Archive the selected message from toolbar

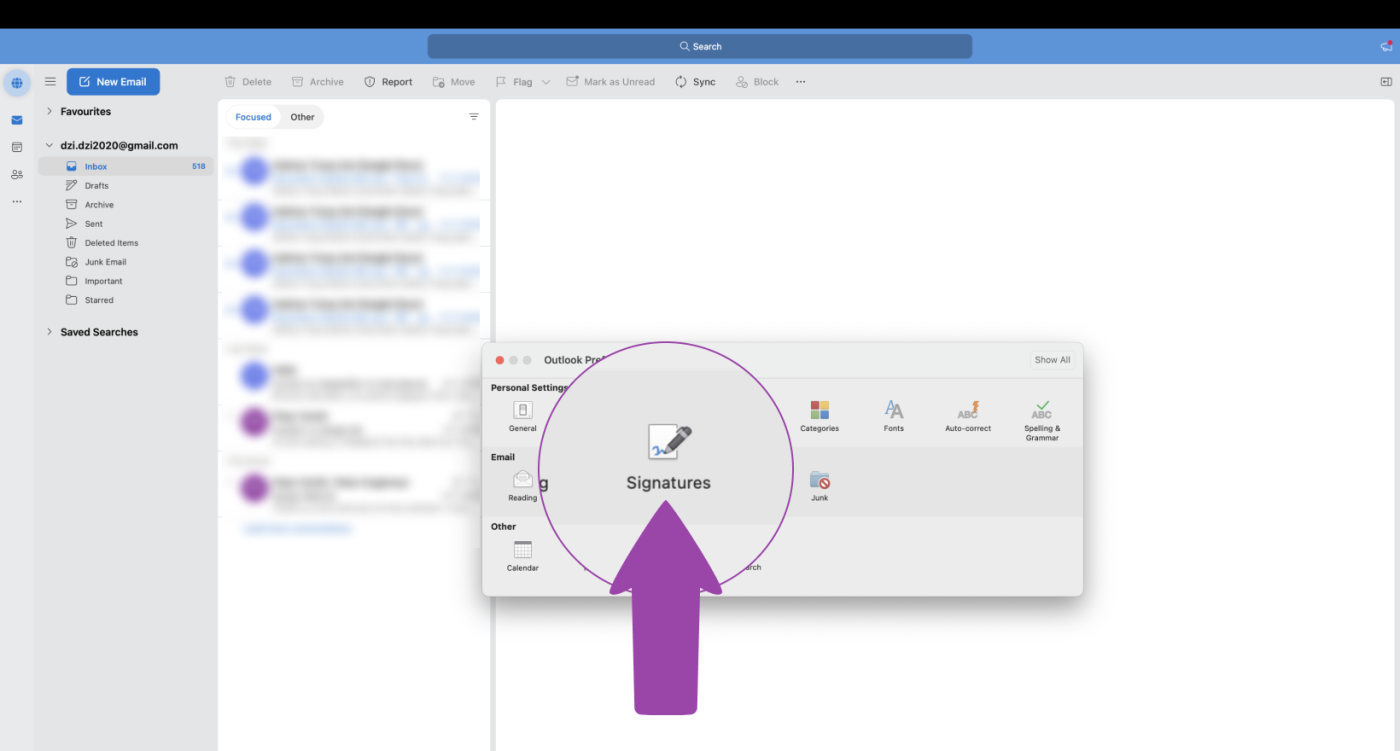click(317, 82)
